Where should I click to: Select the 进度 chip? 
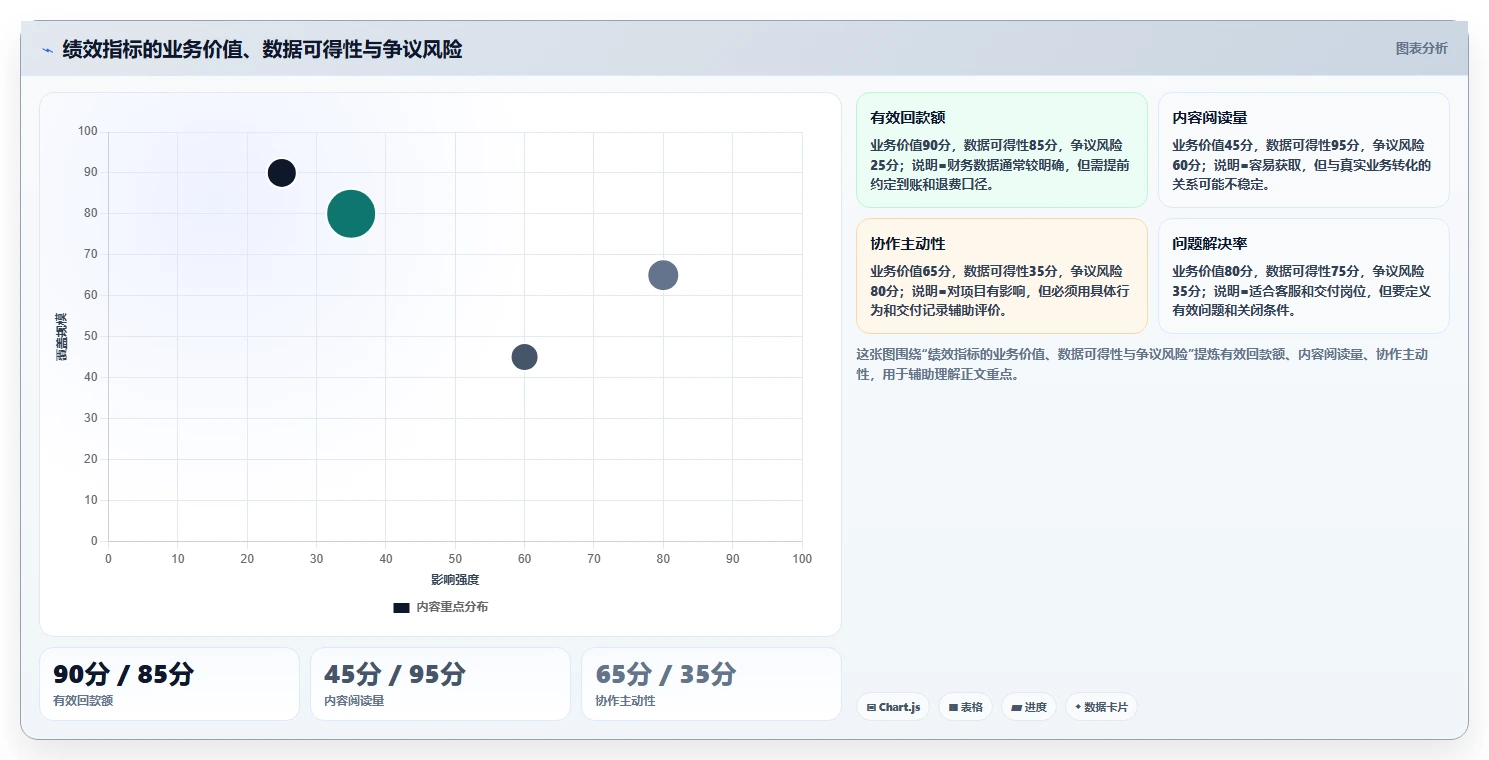(x=1029, y=707)
